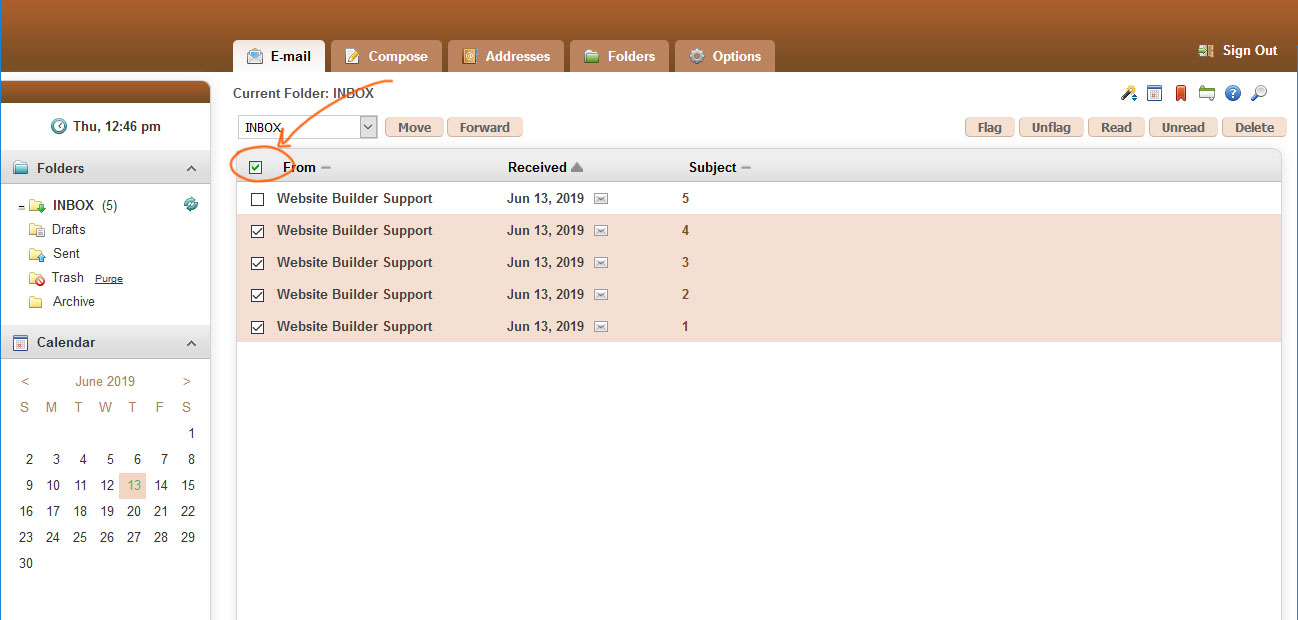This screenshot has height=620, width=1298.
Task: Switch to the E-mail tab
Action: click(279, 56)
